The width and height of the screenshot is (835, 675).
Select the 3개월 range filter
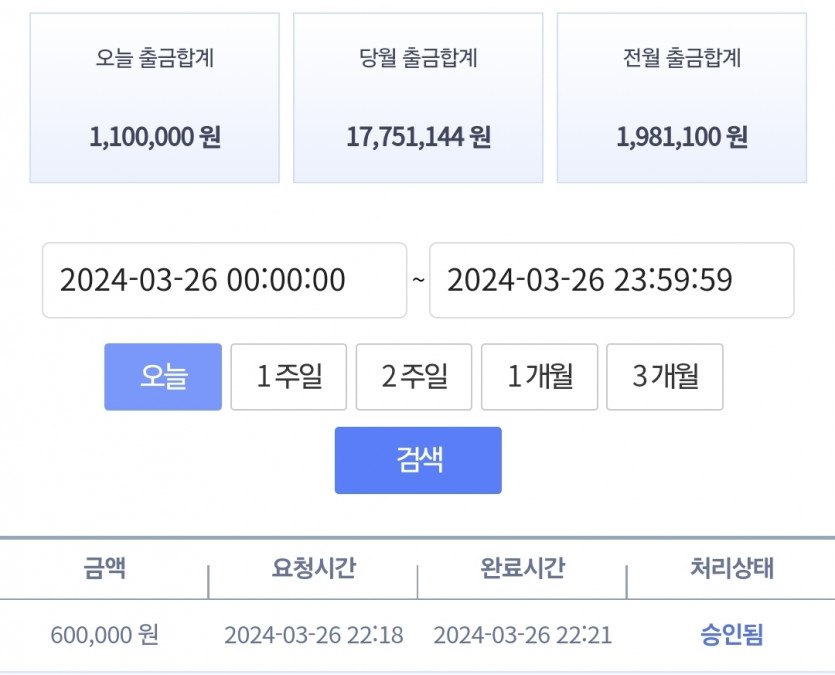665,377
